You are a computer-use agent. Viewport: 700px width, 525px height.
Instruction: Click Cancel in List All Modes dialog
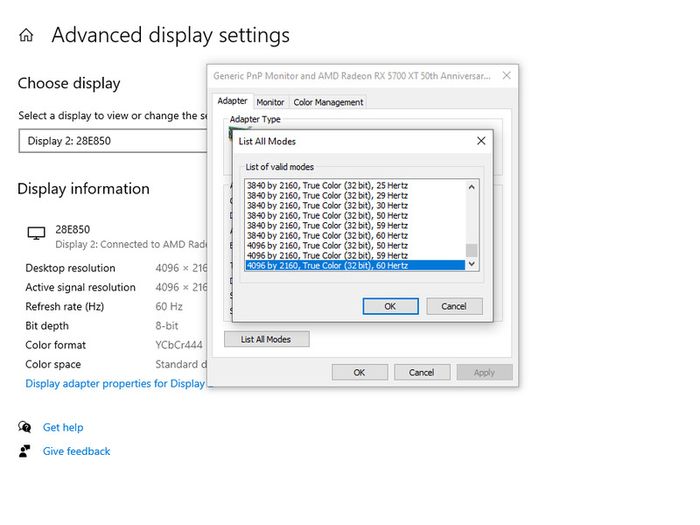pyautogui.click(x=454, y=306)
